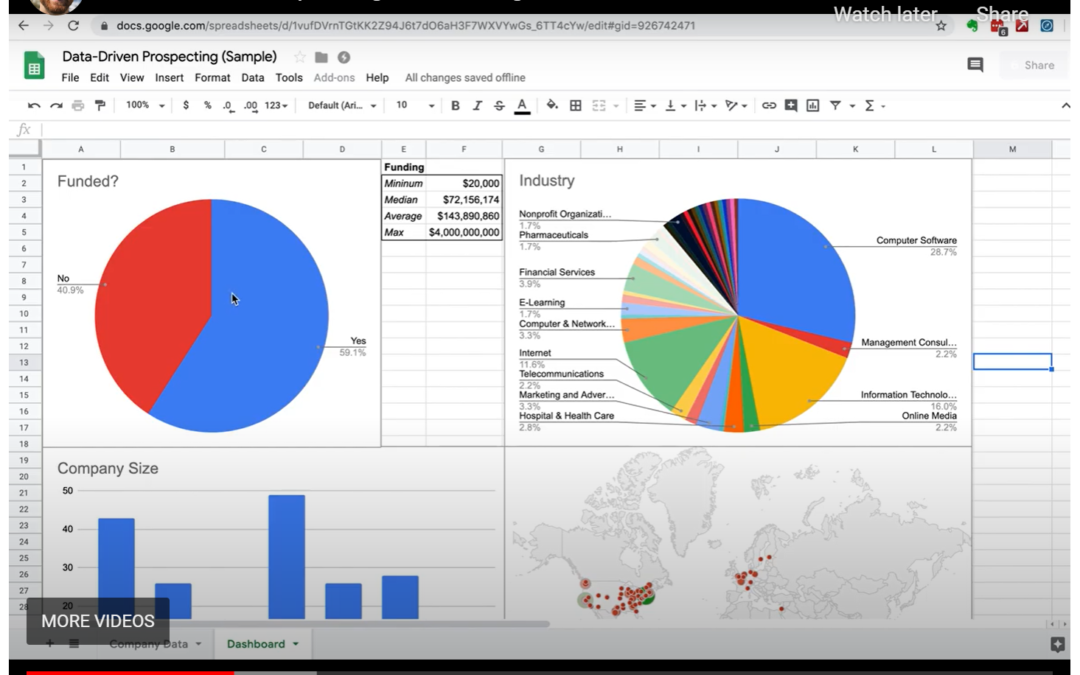
Task: Click the browser Reload icon
Action: [73, 25]
